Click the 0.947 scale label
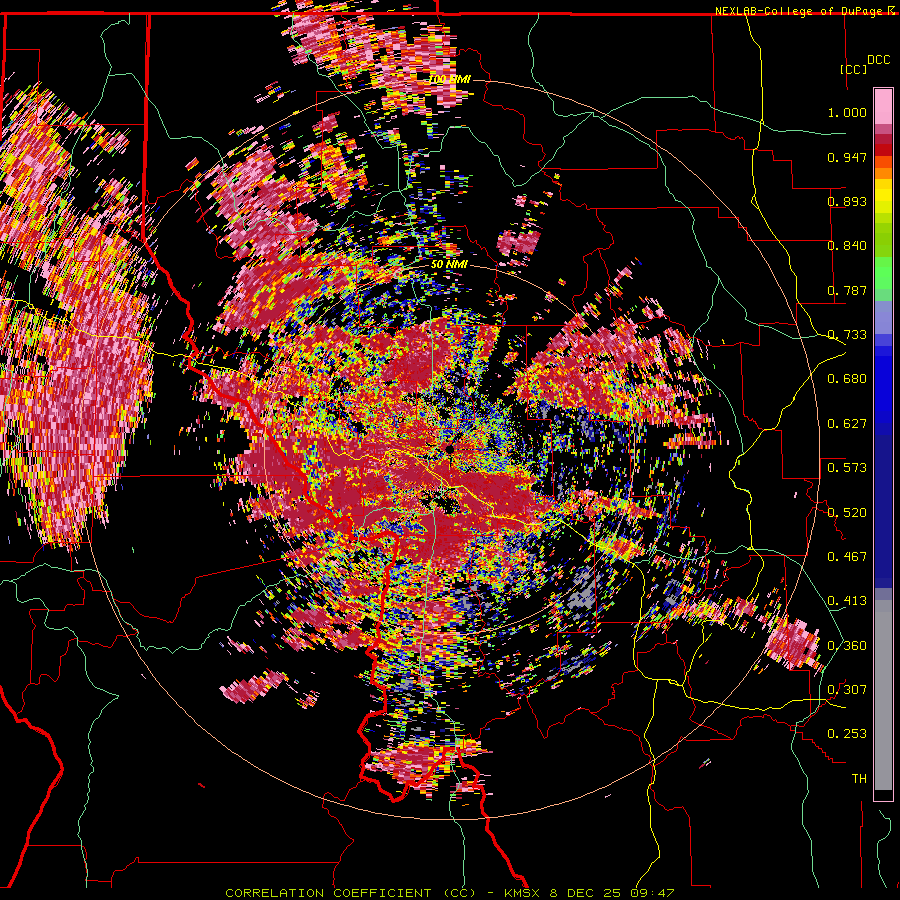Image resolution: width=900 pixels, height=900 pixels. [847, 157]
